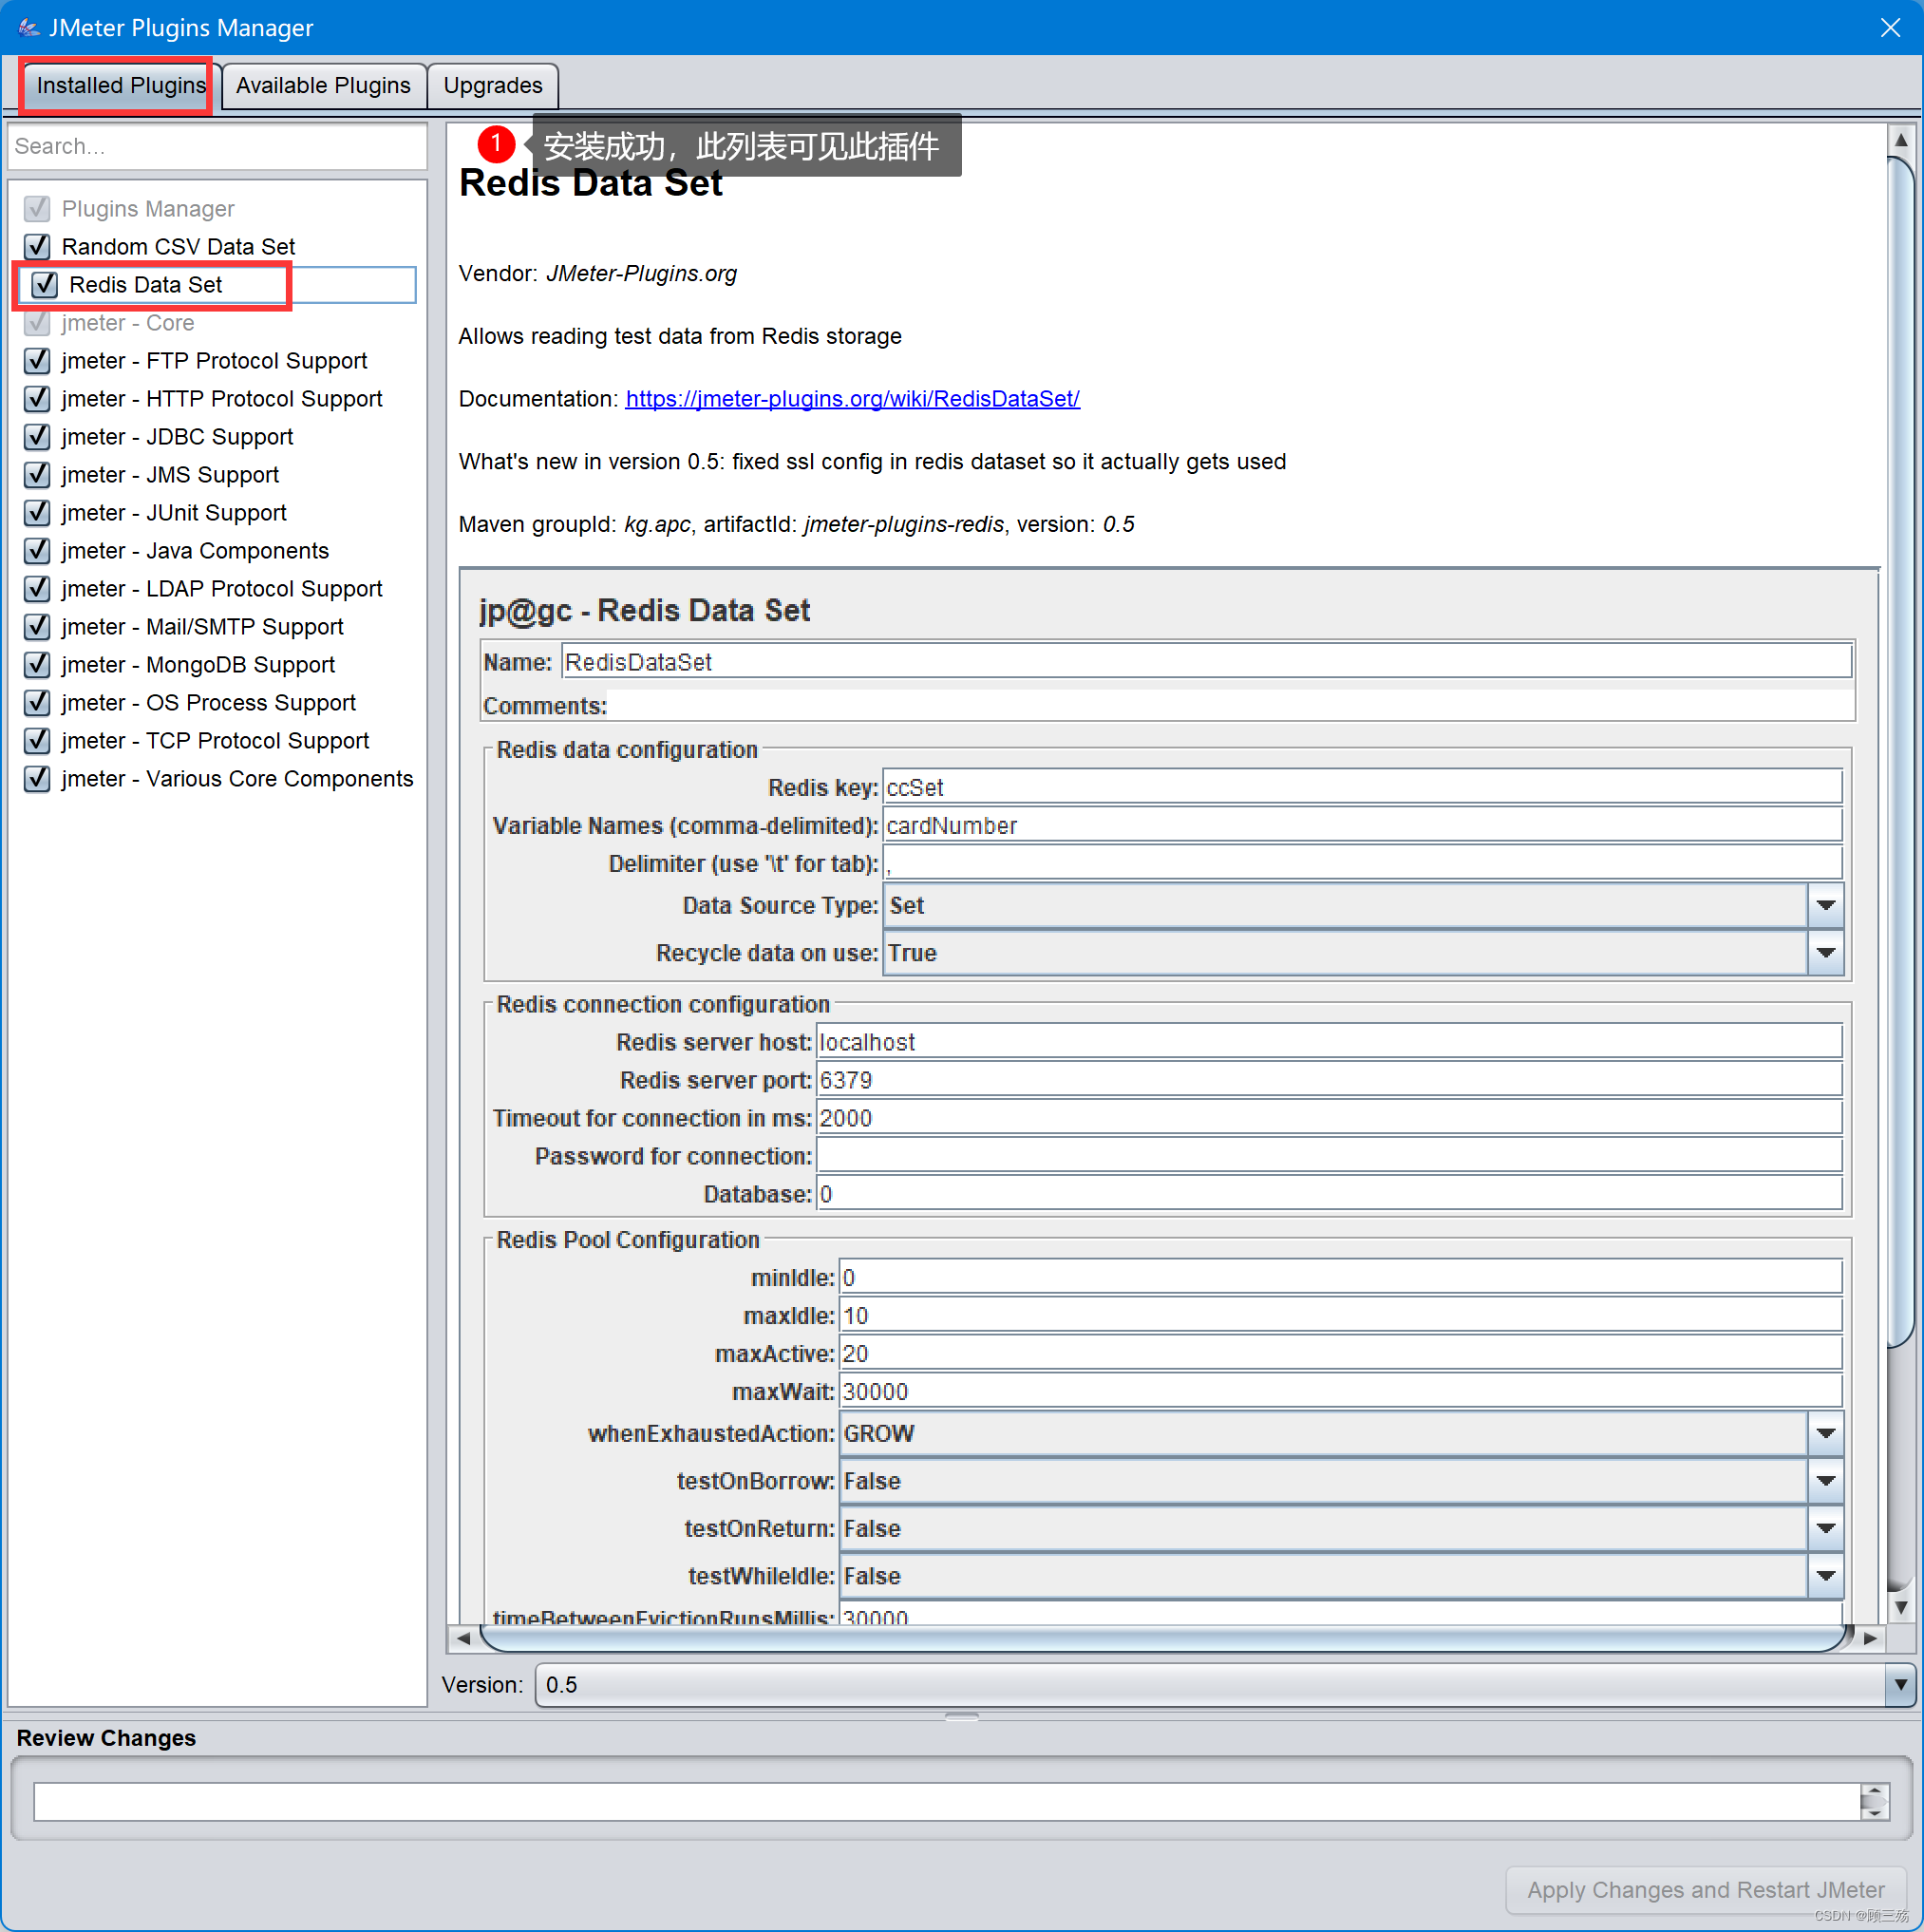
Task: Open the testWhileIdle dropdown
Action: tap(1826, 1575)
